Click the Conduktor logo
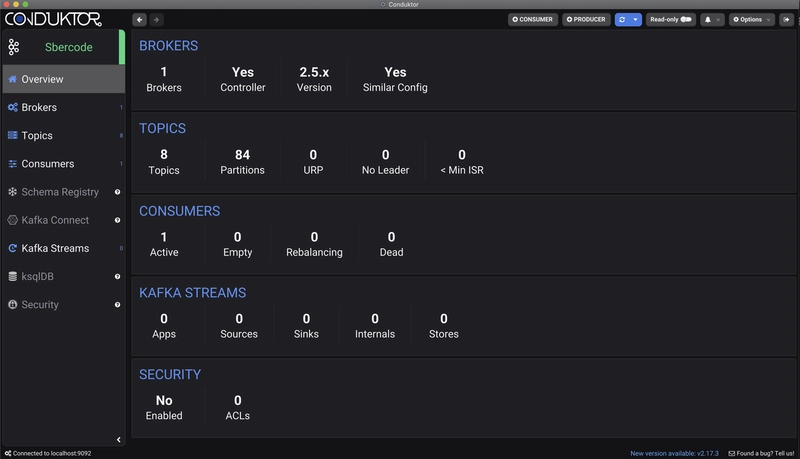Image resolution: width=800 pixels, height=459 pixels. click(x=53, y=19)
